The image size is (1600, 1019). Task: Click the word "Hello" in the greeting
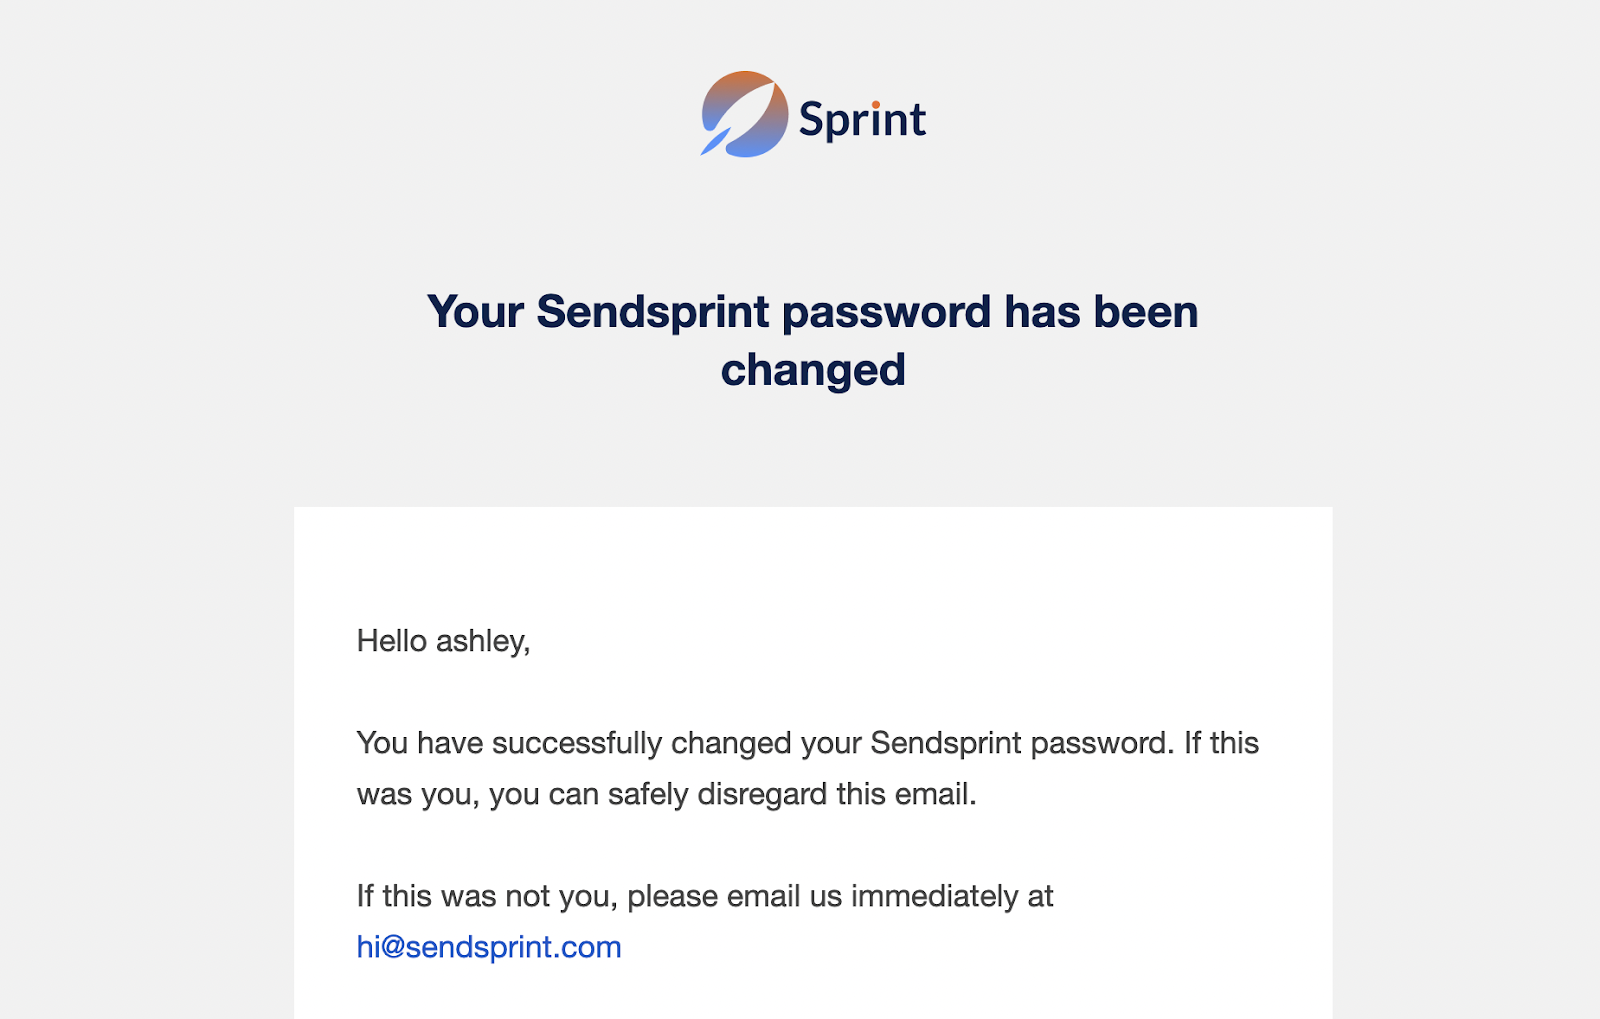tap(392, 641)
